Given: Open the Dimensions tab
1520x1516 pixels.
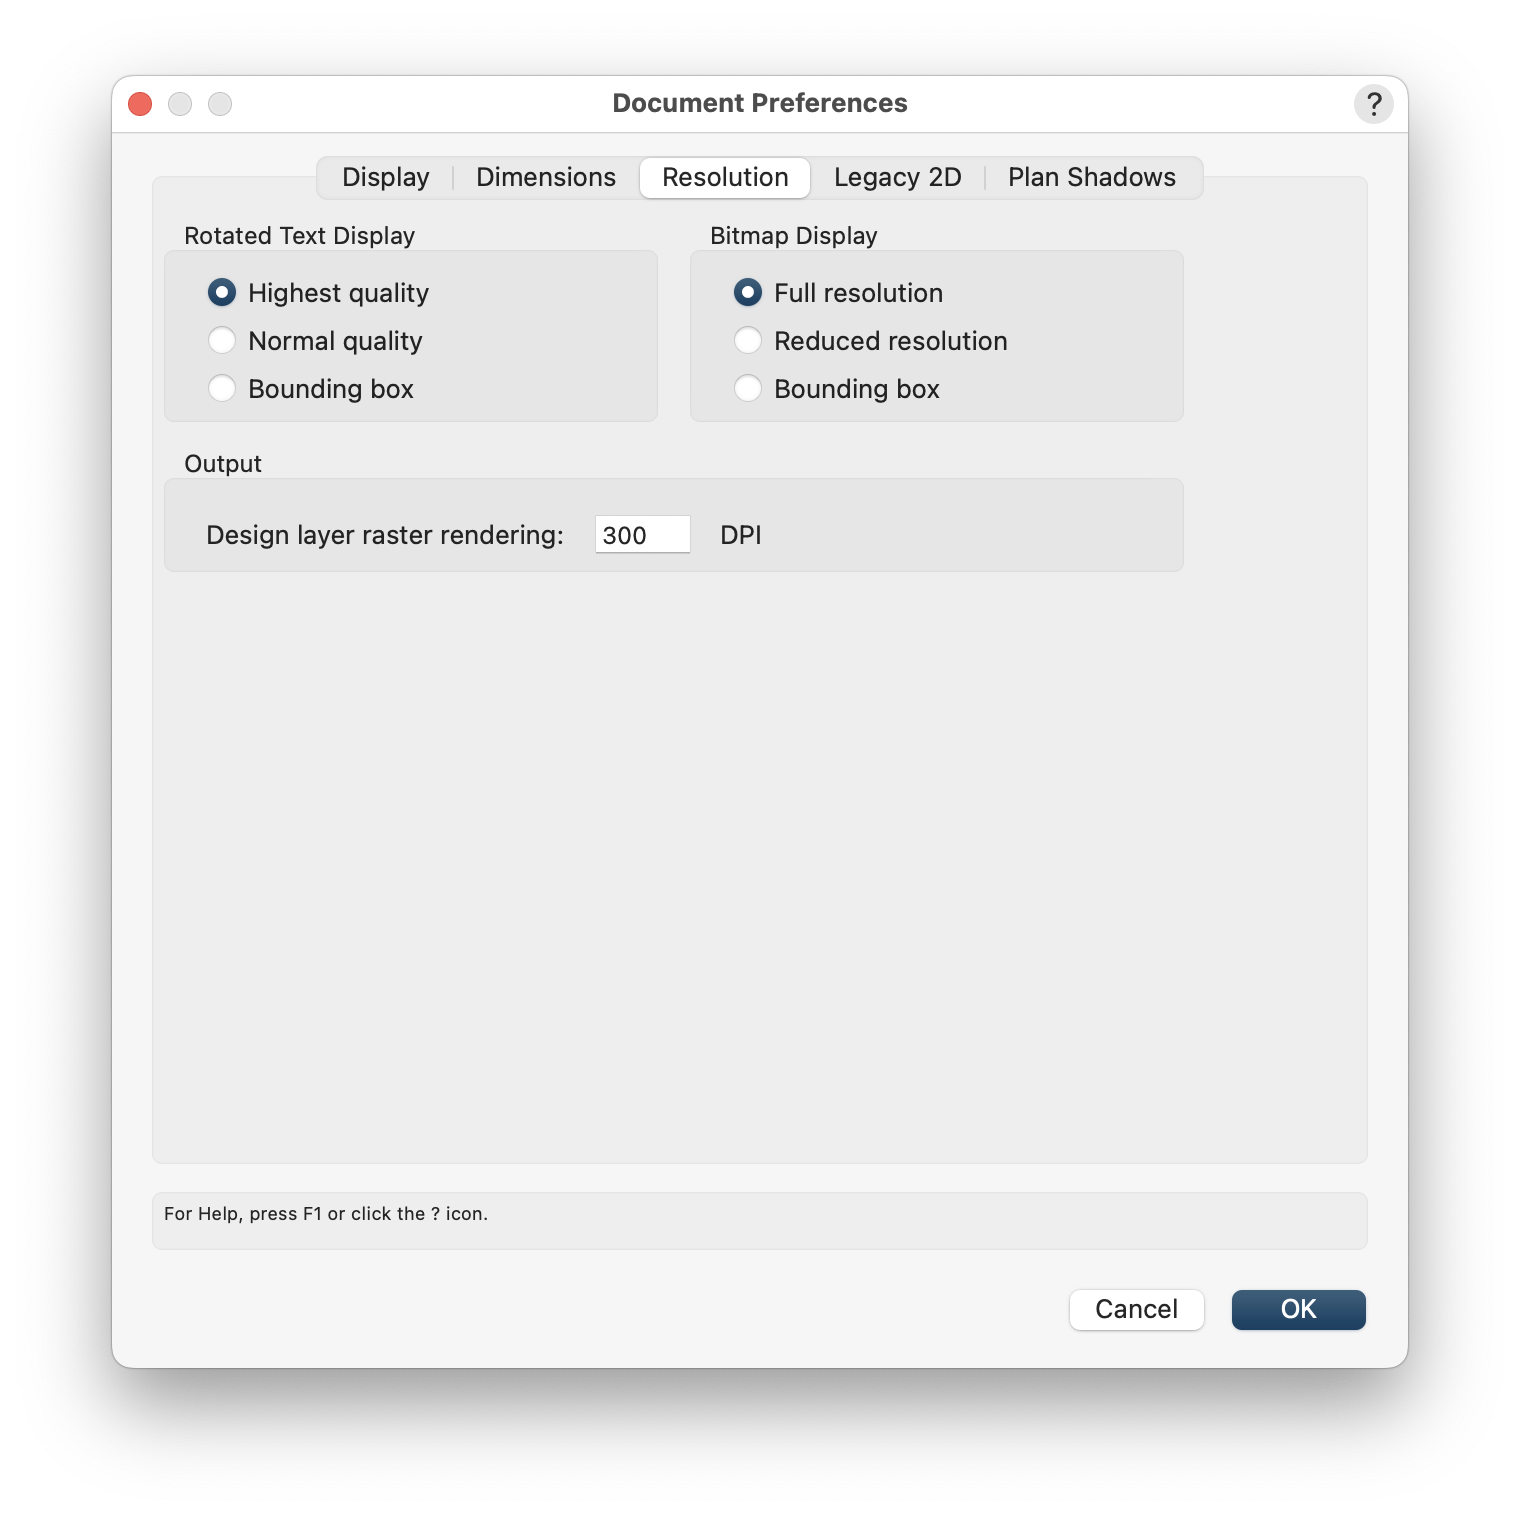Looking at the screenshot, I should click(x=545, y=177).
